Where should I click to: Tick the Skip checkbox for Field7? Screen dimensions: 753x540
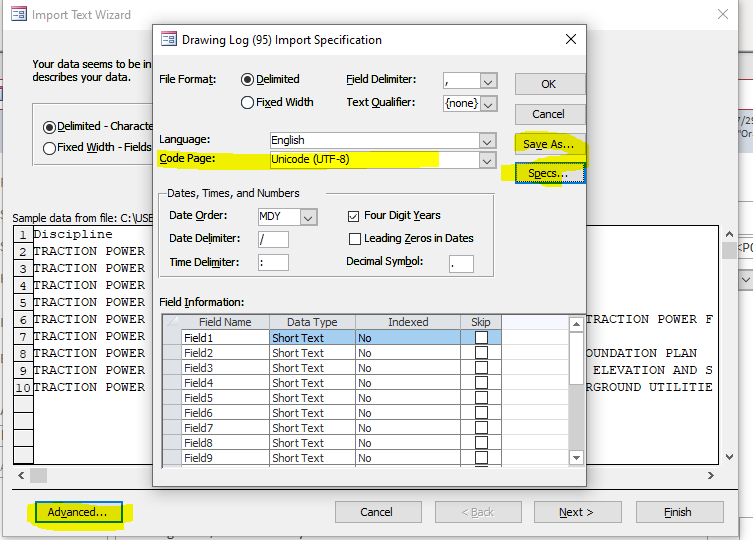(x=481, y=428)
